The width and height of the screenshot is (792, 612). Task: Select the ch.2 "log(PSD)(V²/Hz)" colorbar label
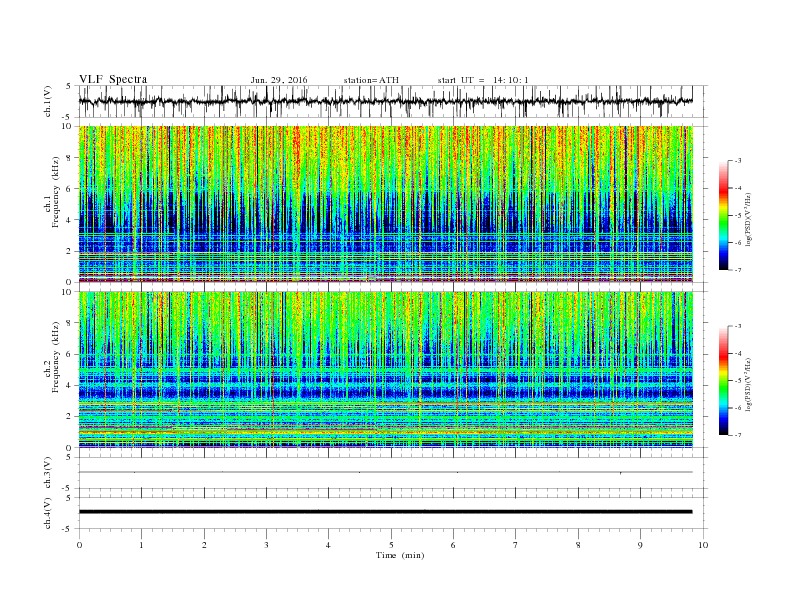point(748,384)
